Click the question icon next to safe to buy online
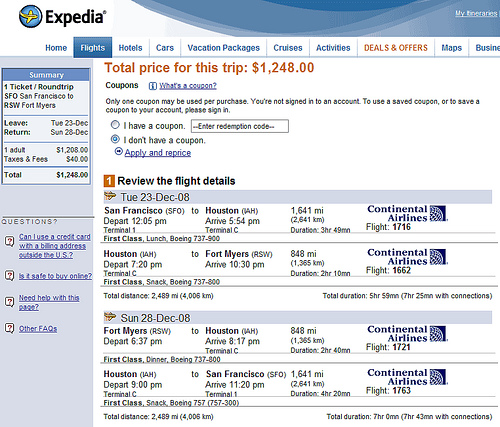This screenshot has height=427, width=500. (9, 276)
